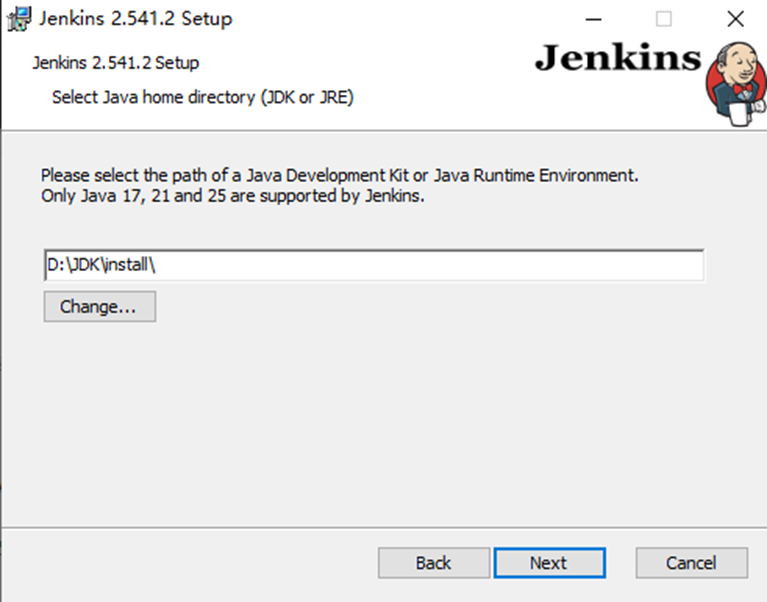Minimize the Jenkins Setup window
The image size is (767, 602).
point(593,20)
